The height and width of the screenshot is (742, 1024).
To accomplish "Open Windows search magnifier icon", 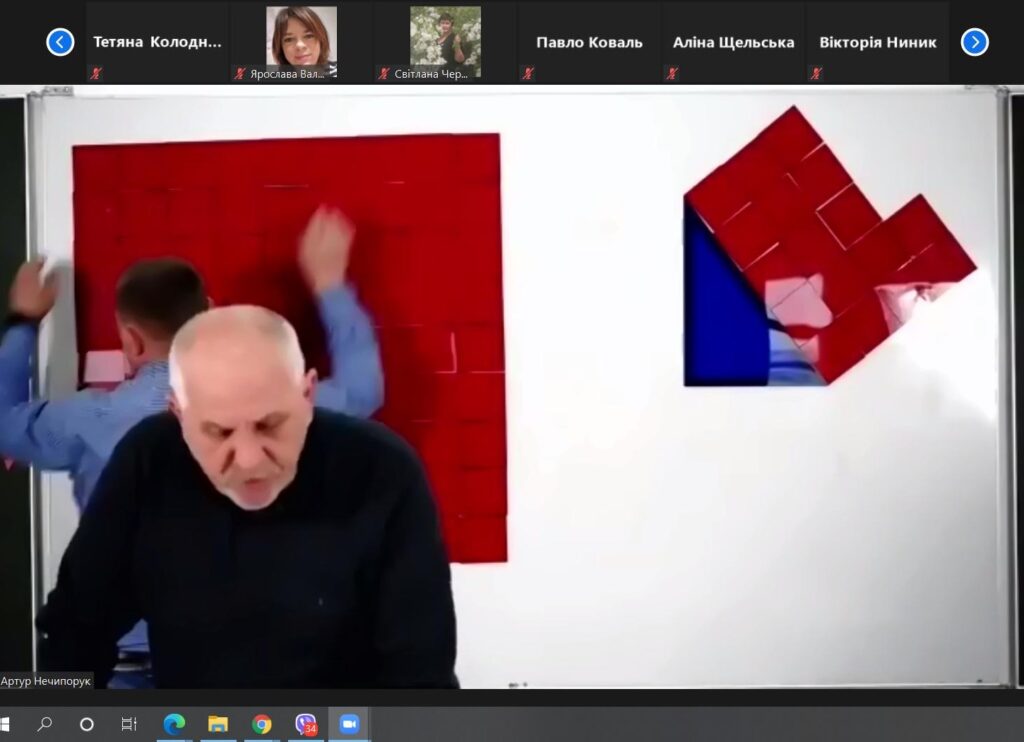I will click(44, 724).
